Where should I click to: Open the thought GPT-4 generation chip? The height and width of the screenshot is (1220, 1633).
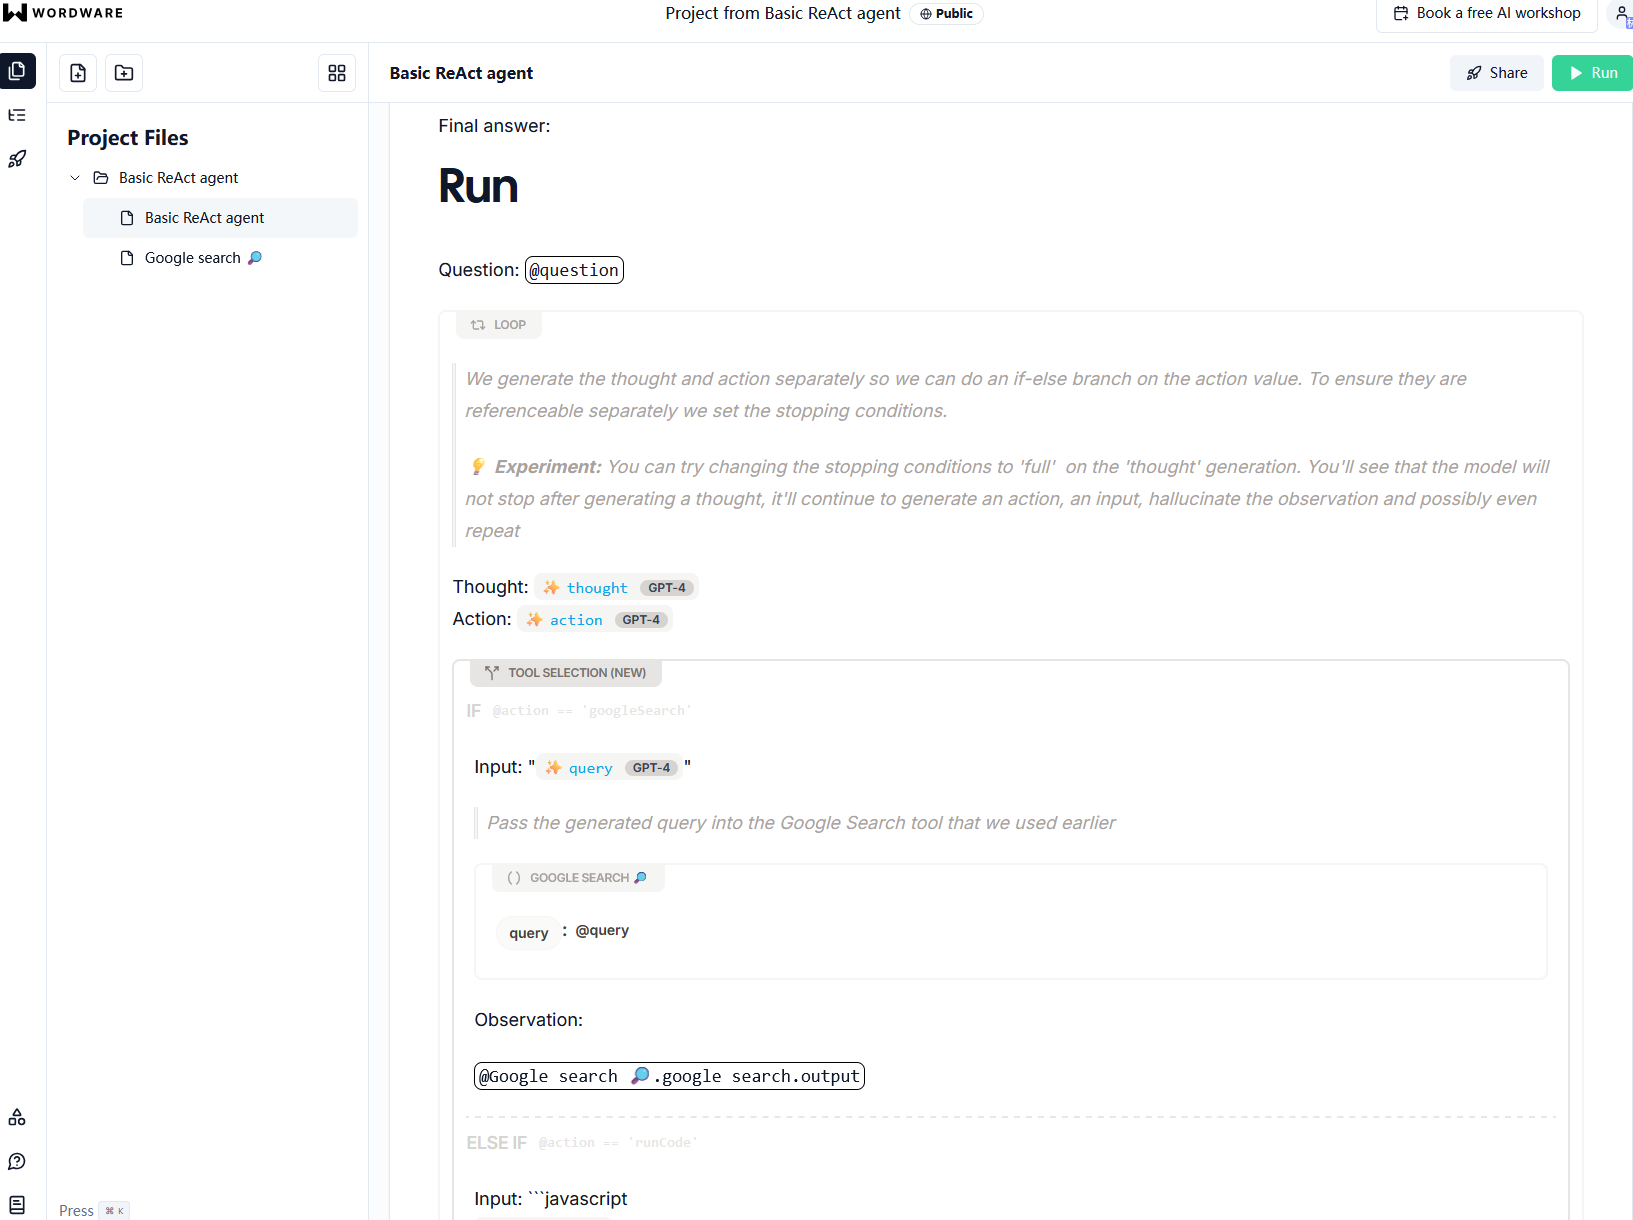[x=616, y=588]
